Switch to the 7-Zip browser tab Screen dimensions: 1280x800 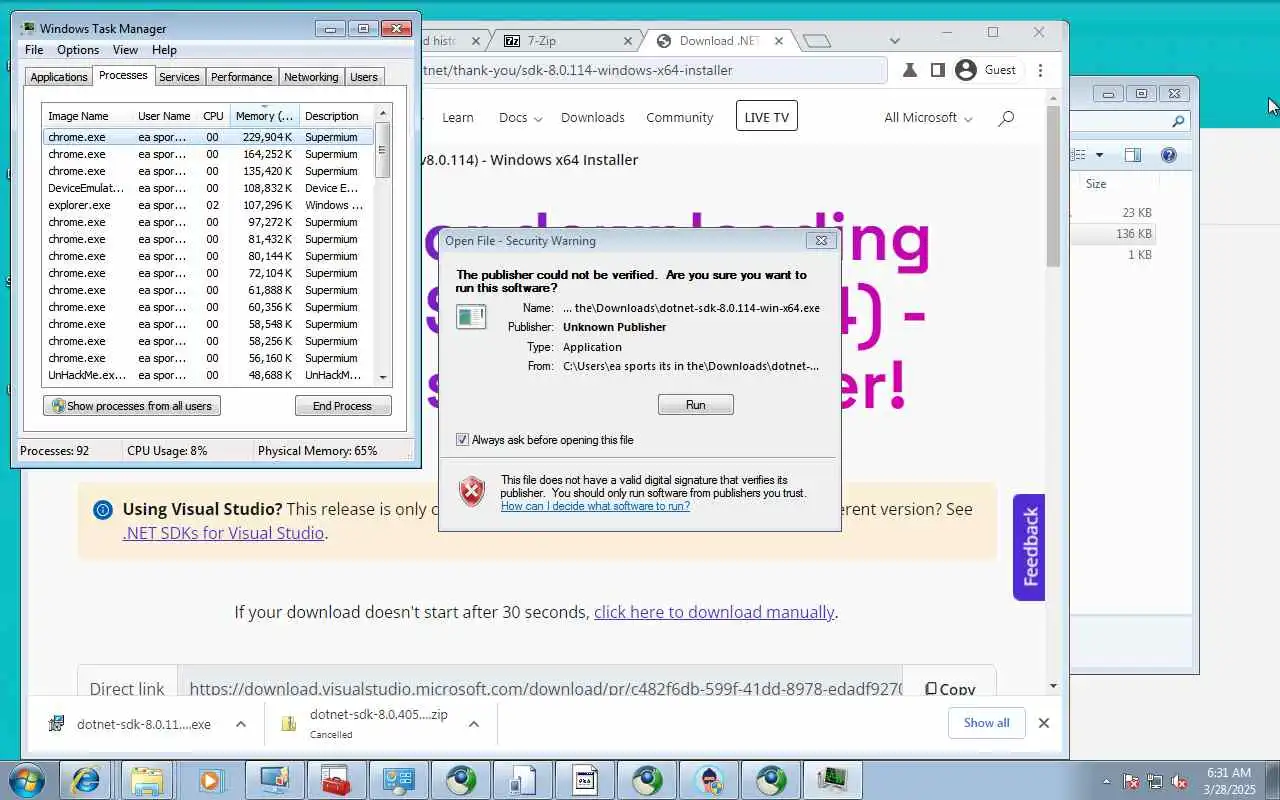(567, 41)
